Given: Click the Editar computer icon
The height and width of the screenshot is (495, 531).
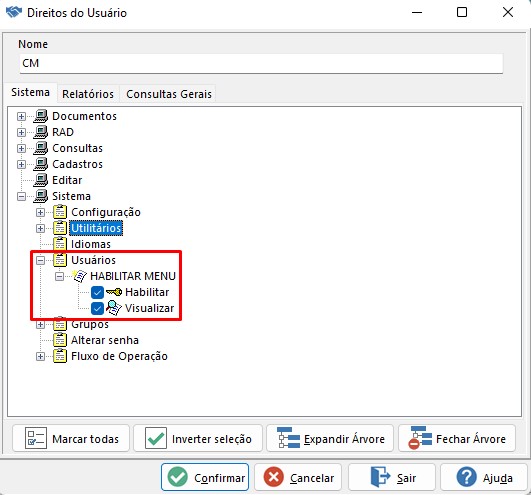Looking at the screenshot, I should tap(41, 180).
